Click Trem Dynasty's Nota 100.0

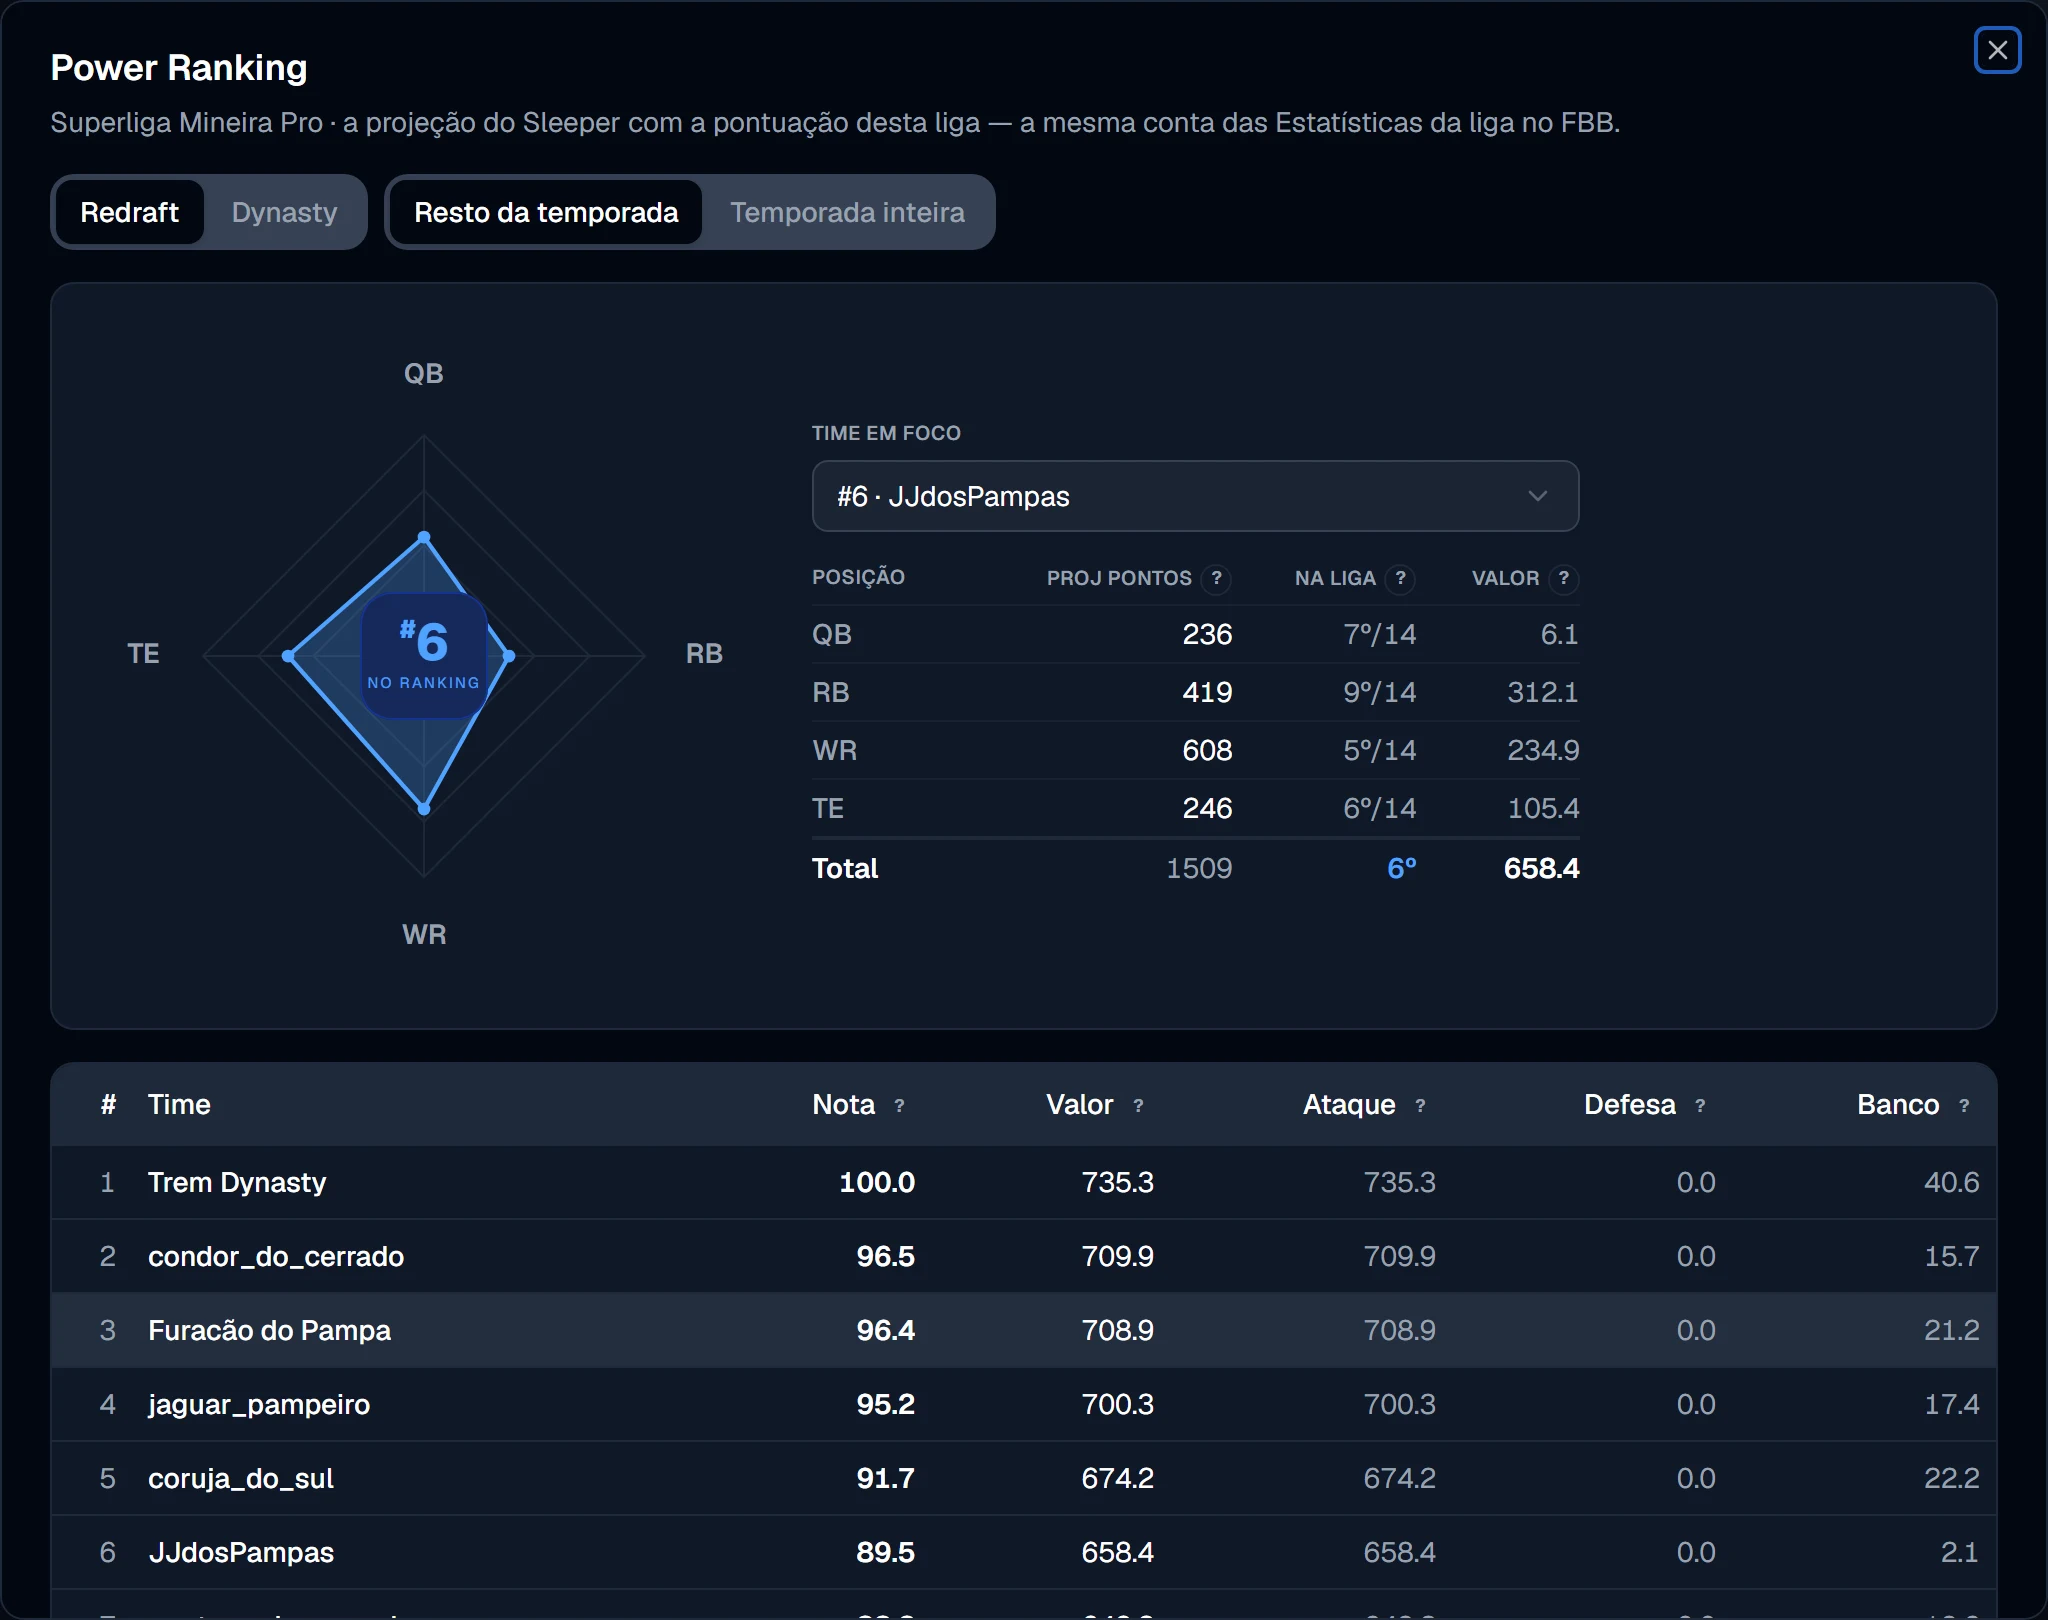[x=877, y=1182]
